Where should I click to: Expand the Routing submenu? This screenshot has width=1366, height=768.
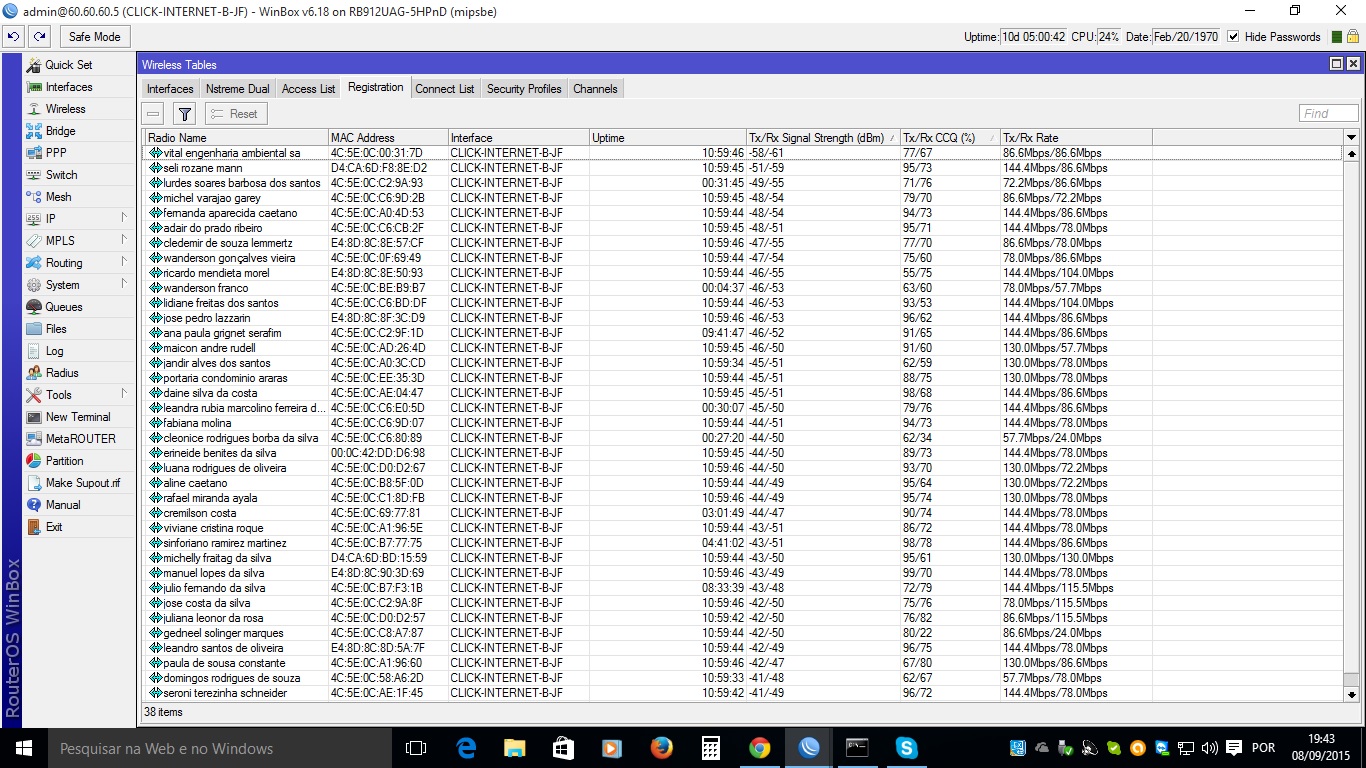point(78,263)
